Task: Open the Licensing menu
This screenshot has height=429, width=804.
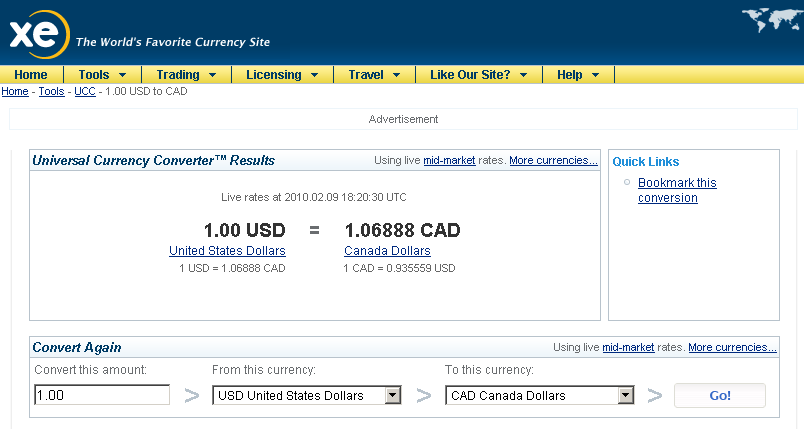Action: point(281,75)
